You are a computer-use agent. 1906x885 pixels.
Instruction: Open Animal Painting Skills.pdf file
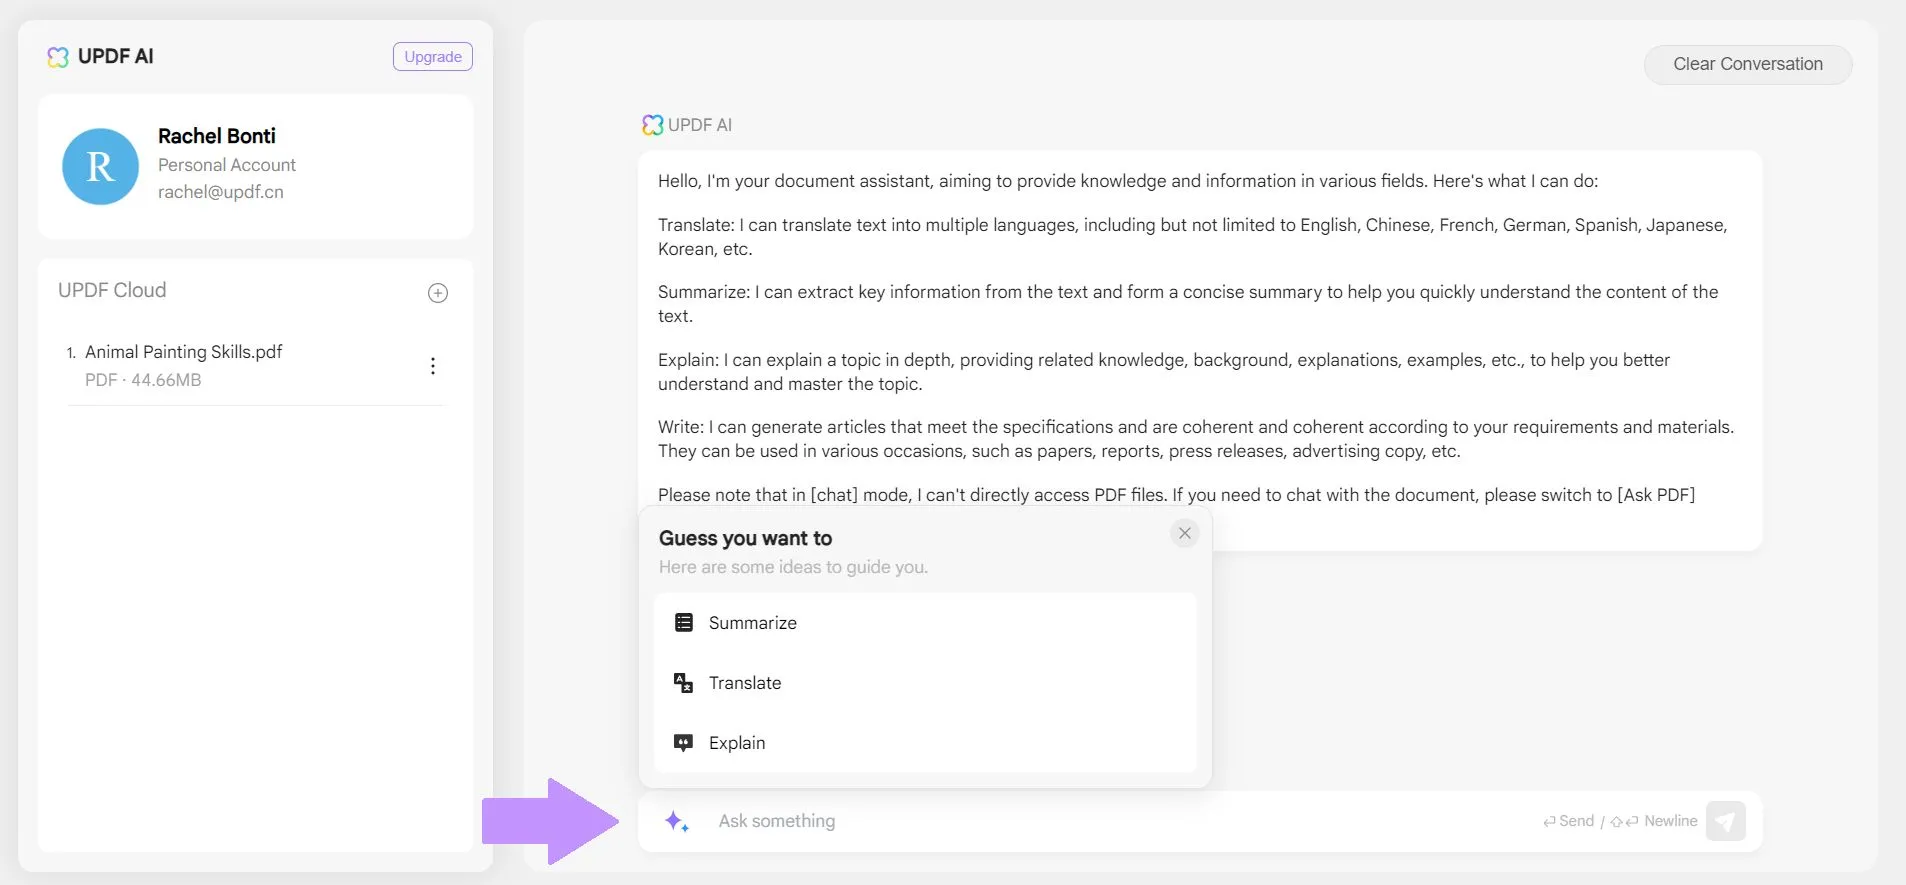coord(184,352)
